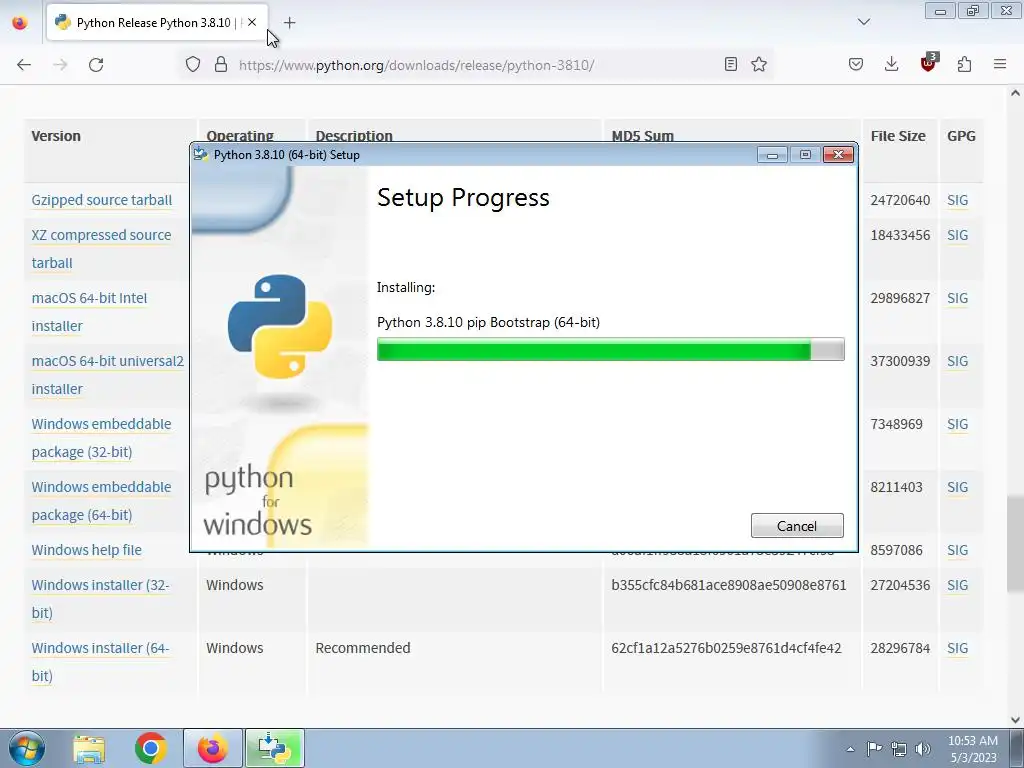Click the scrollbar down arrow
The height and width of the screenshot is (768, 1024).
tap(1015, 720)
